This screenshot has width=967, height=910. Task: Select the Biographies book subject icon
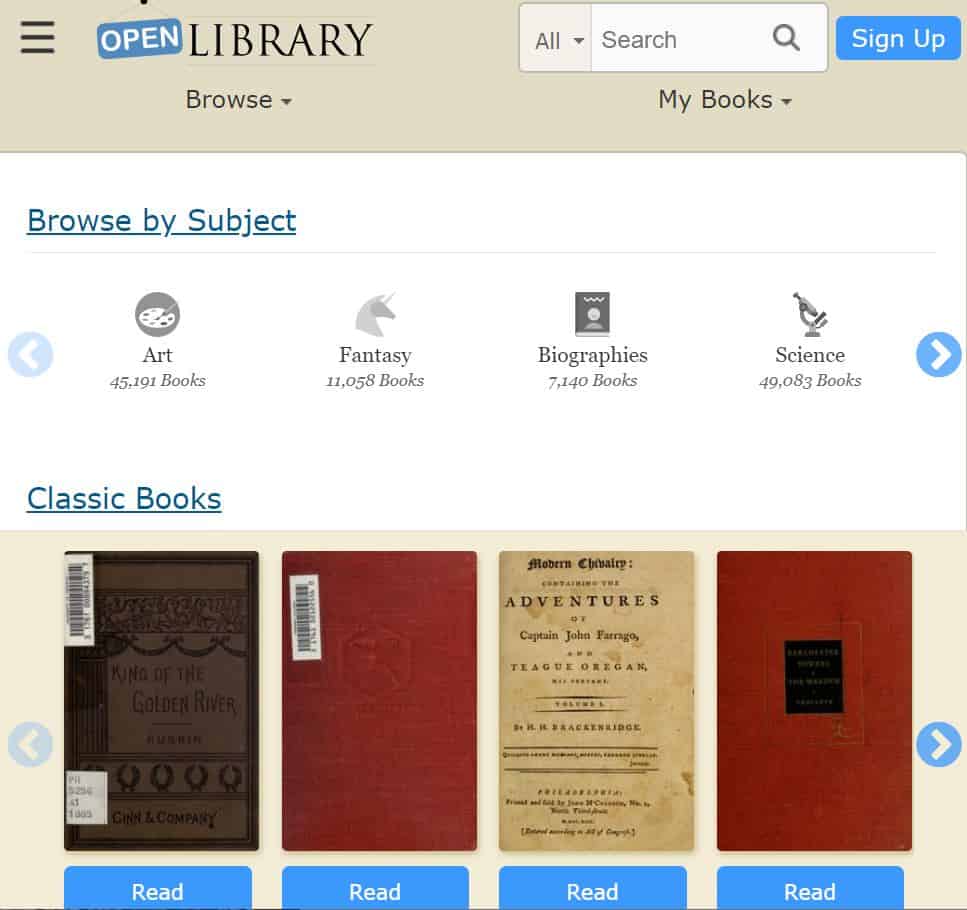[593, 314]
